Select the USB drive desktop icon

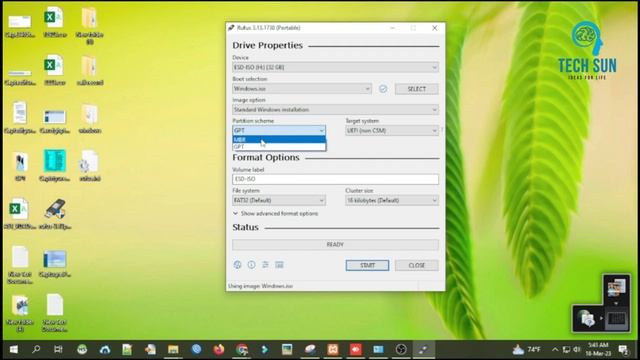(55, 214)
